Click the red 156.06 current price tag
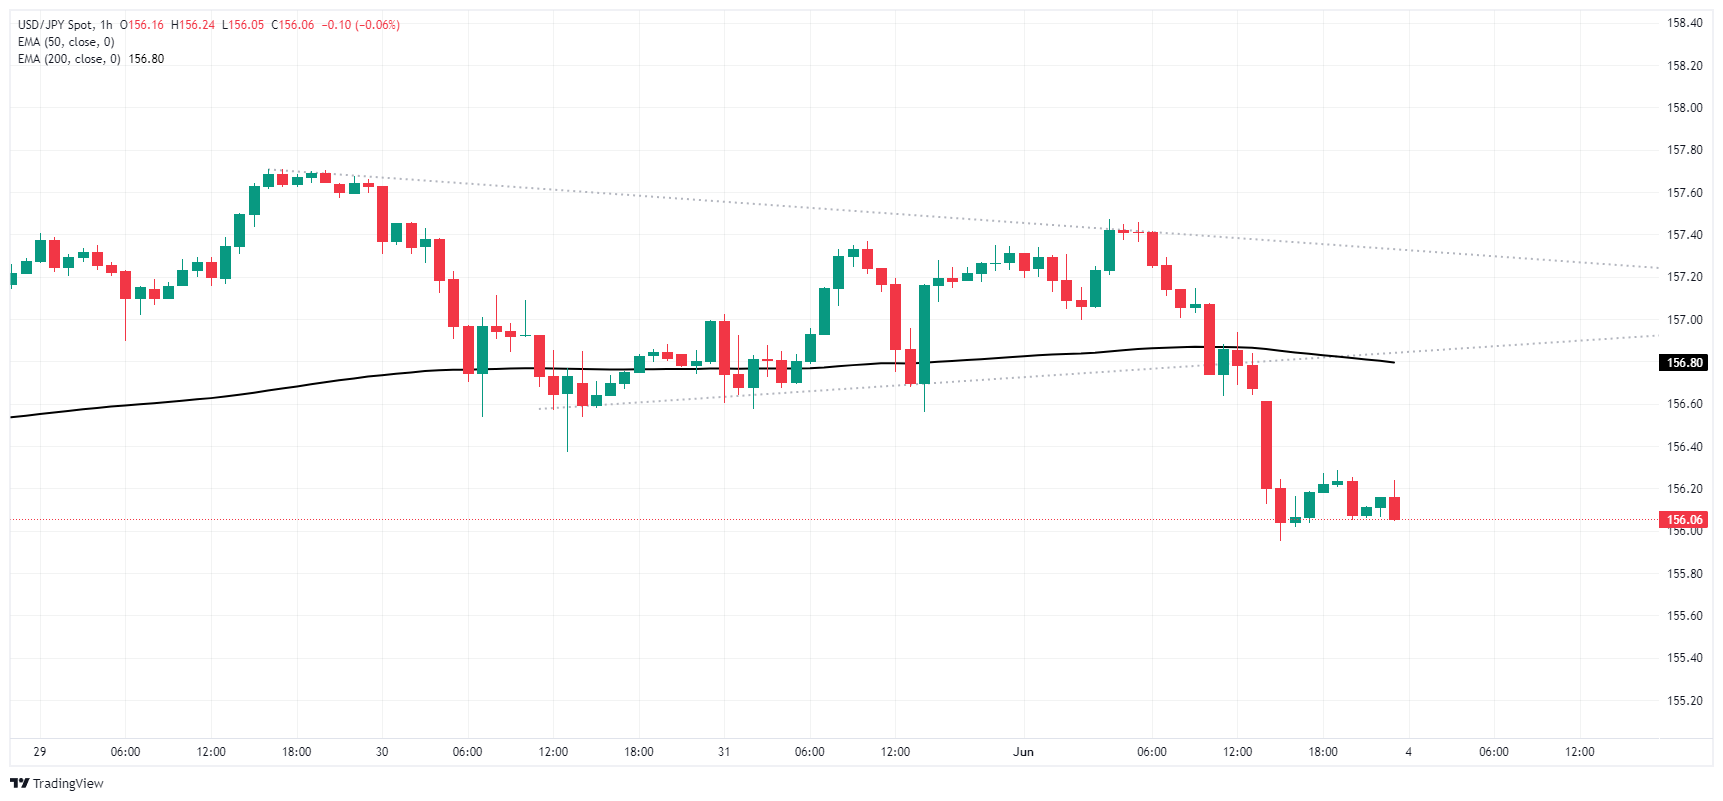The height and width of the screenshot is (801, 1723). pos(1684,520)
